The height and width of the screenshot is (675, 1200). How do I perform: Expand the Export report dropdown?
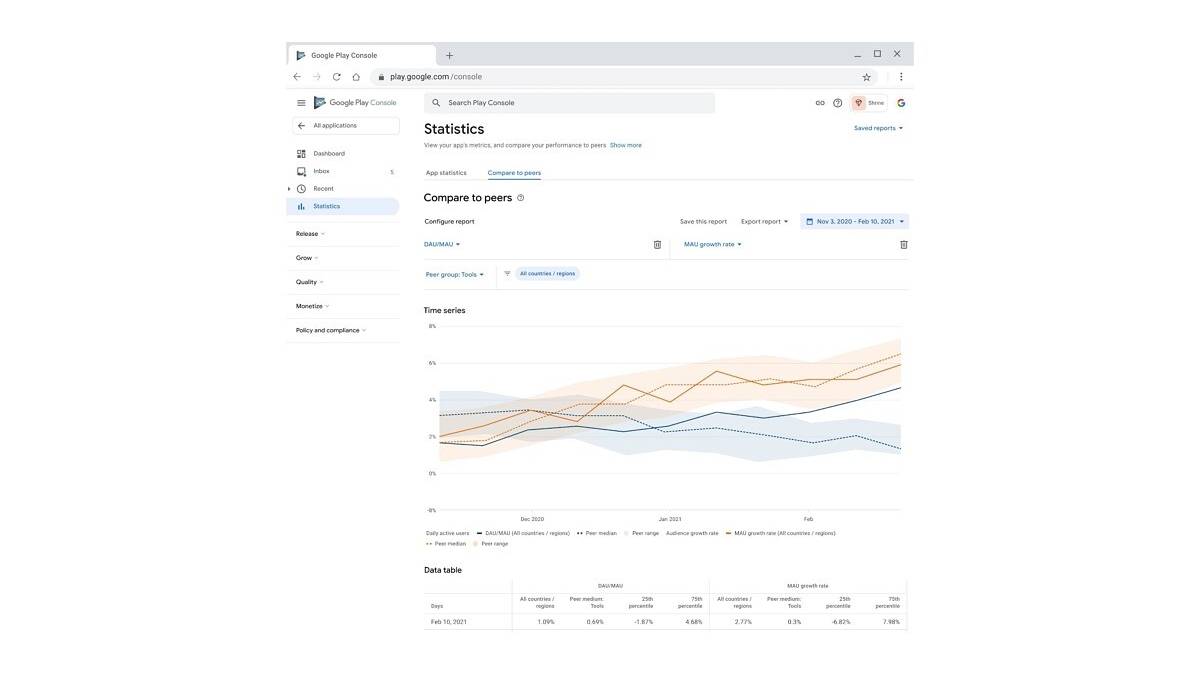(765, 222)
